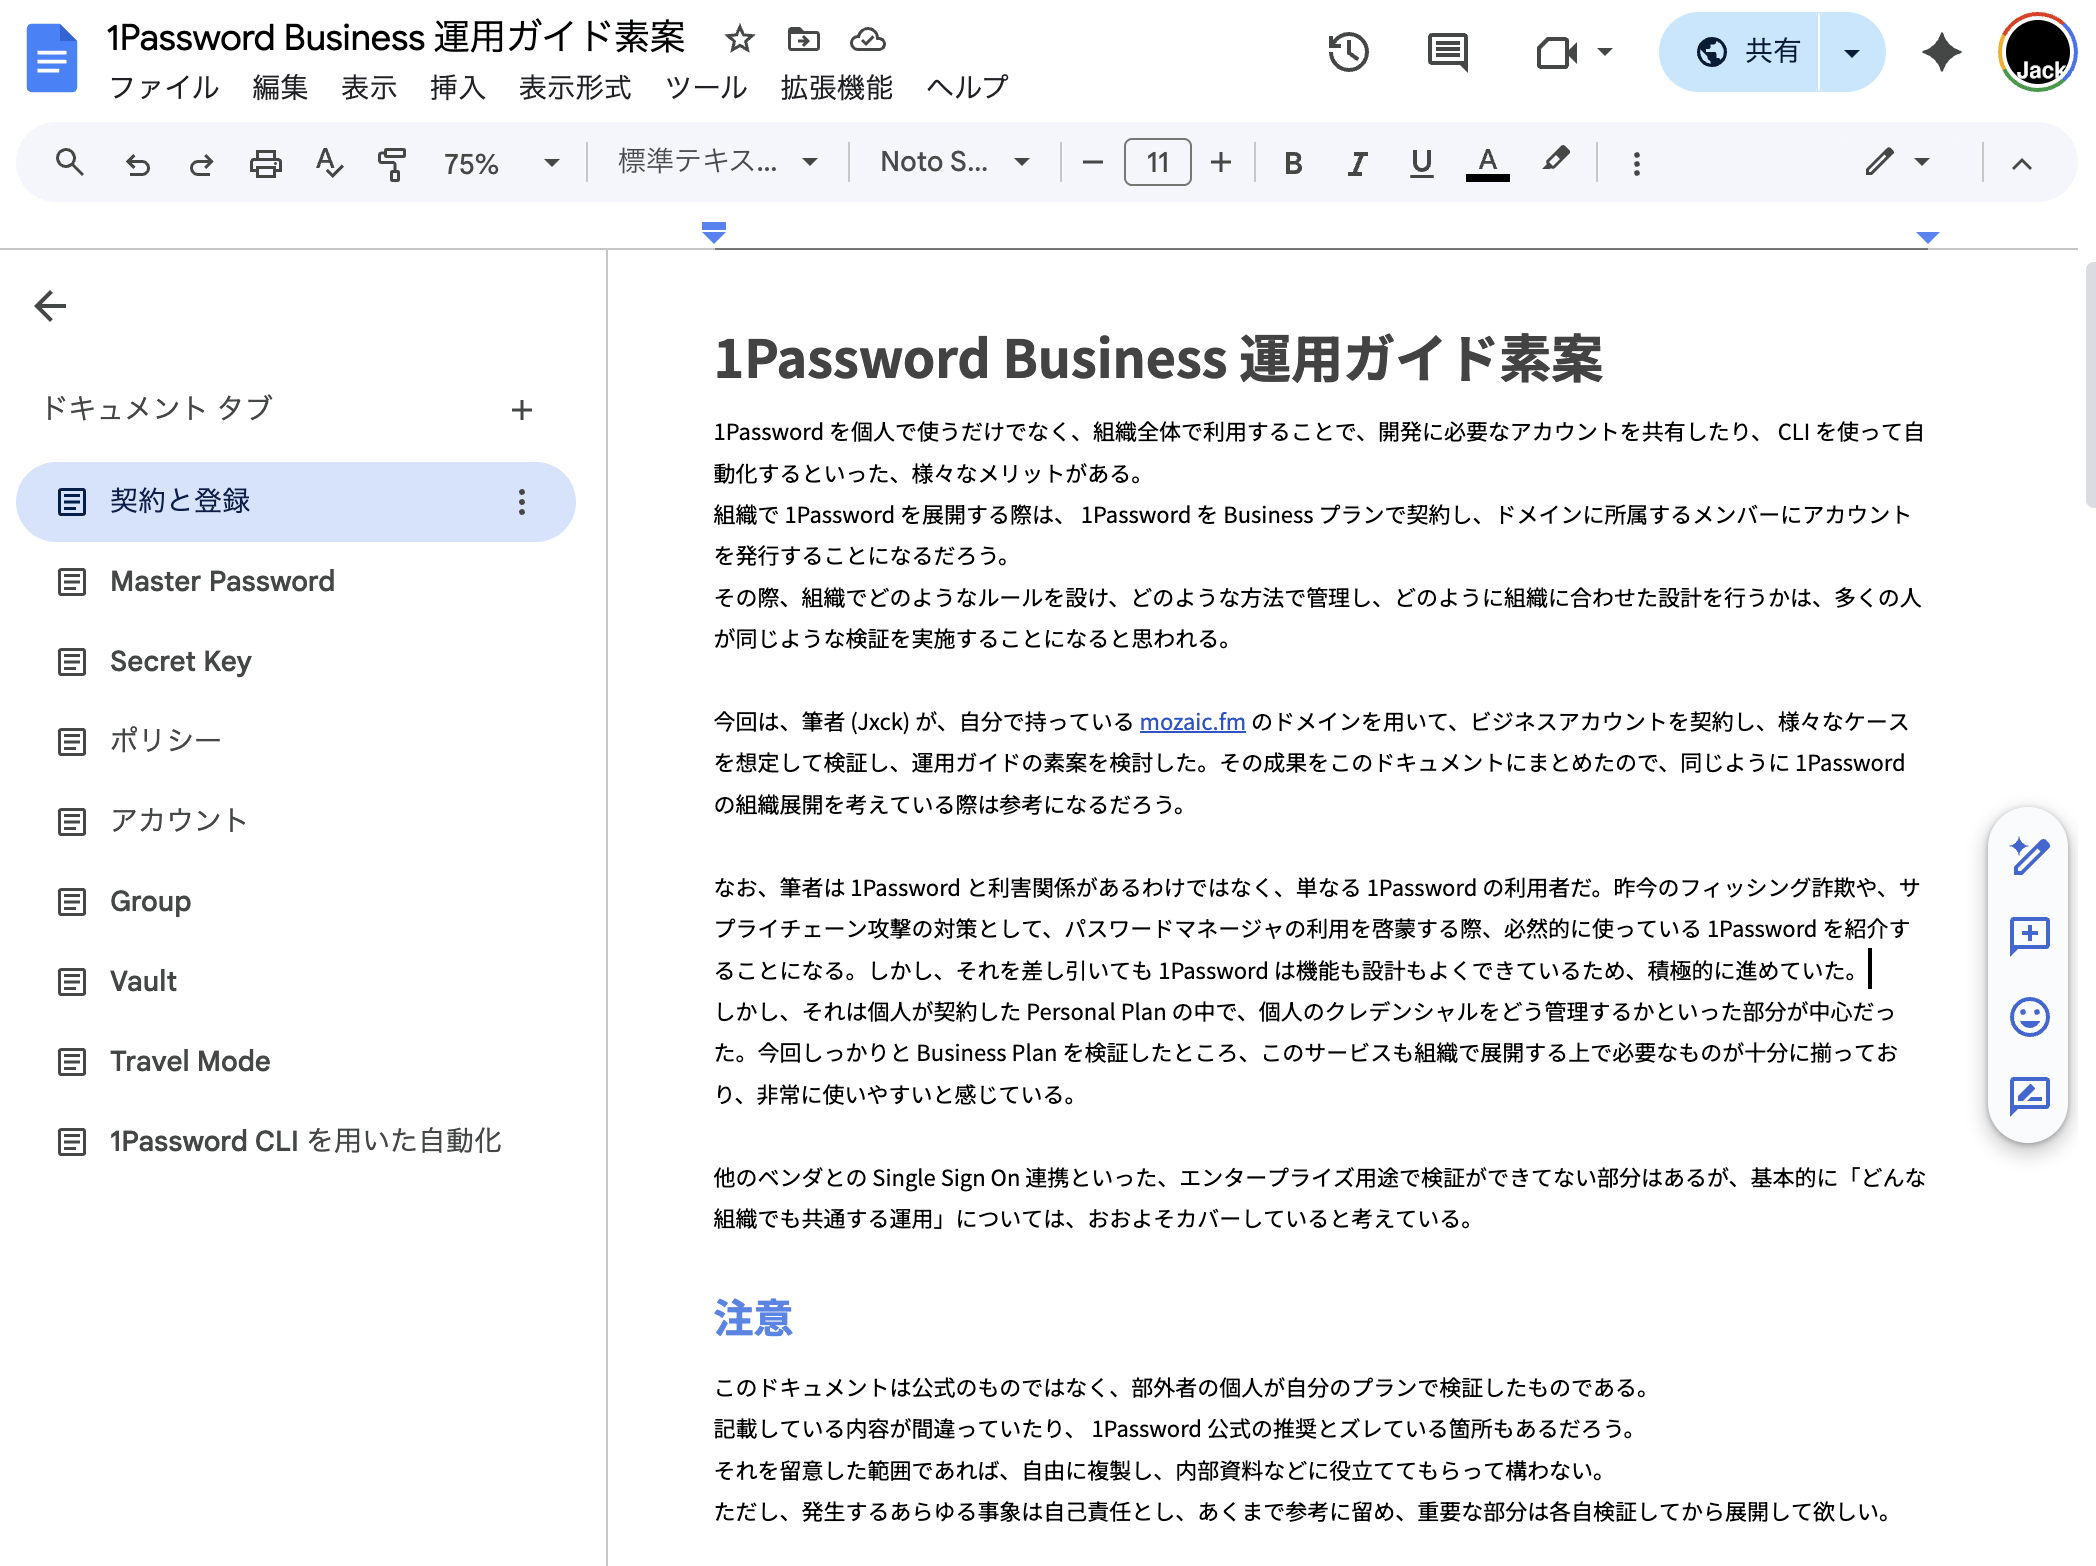Switch to the Master Password tab
Image resolution: width=2096 pixels, height=1566 pixels.
pyautogui.click(x=222, y=581)
